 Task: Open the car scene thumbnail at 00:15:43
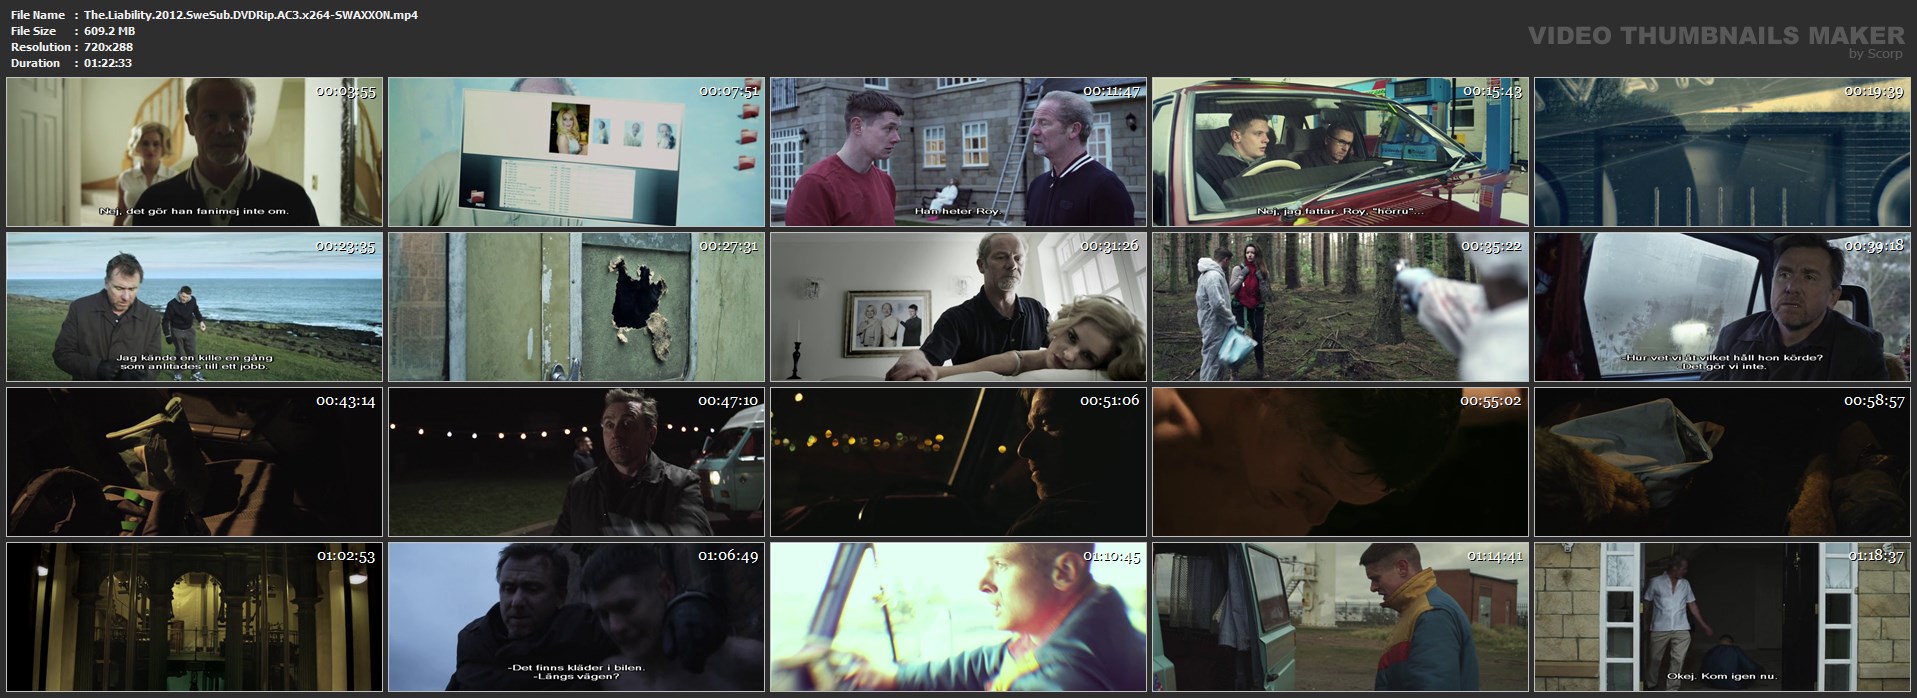[x=1340, y=152]
